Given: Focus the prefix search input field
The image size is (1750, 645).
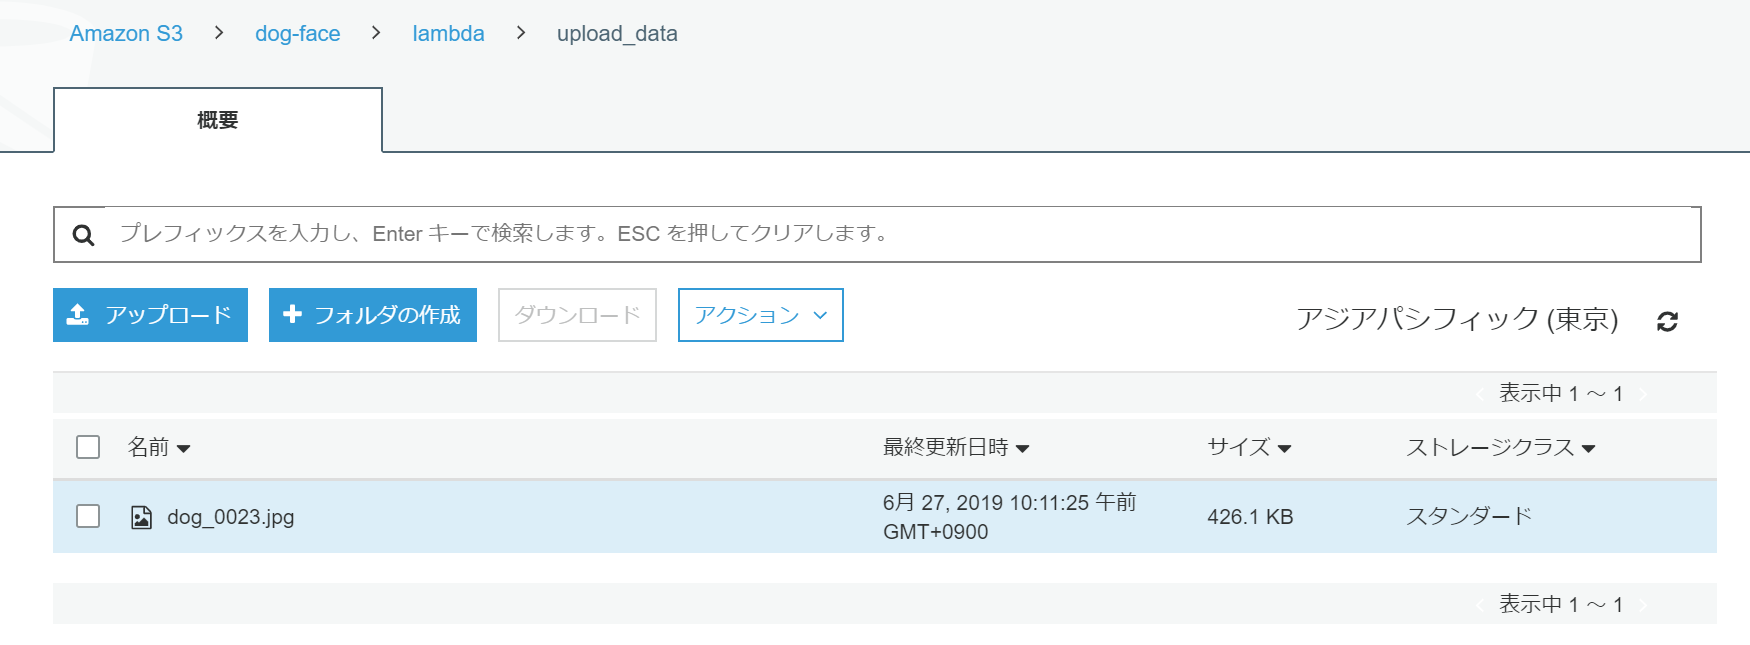Looking at the screenshot, I should click(900, 234).
